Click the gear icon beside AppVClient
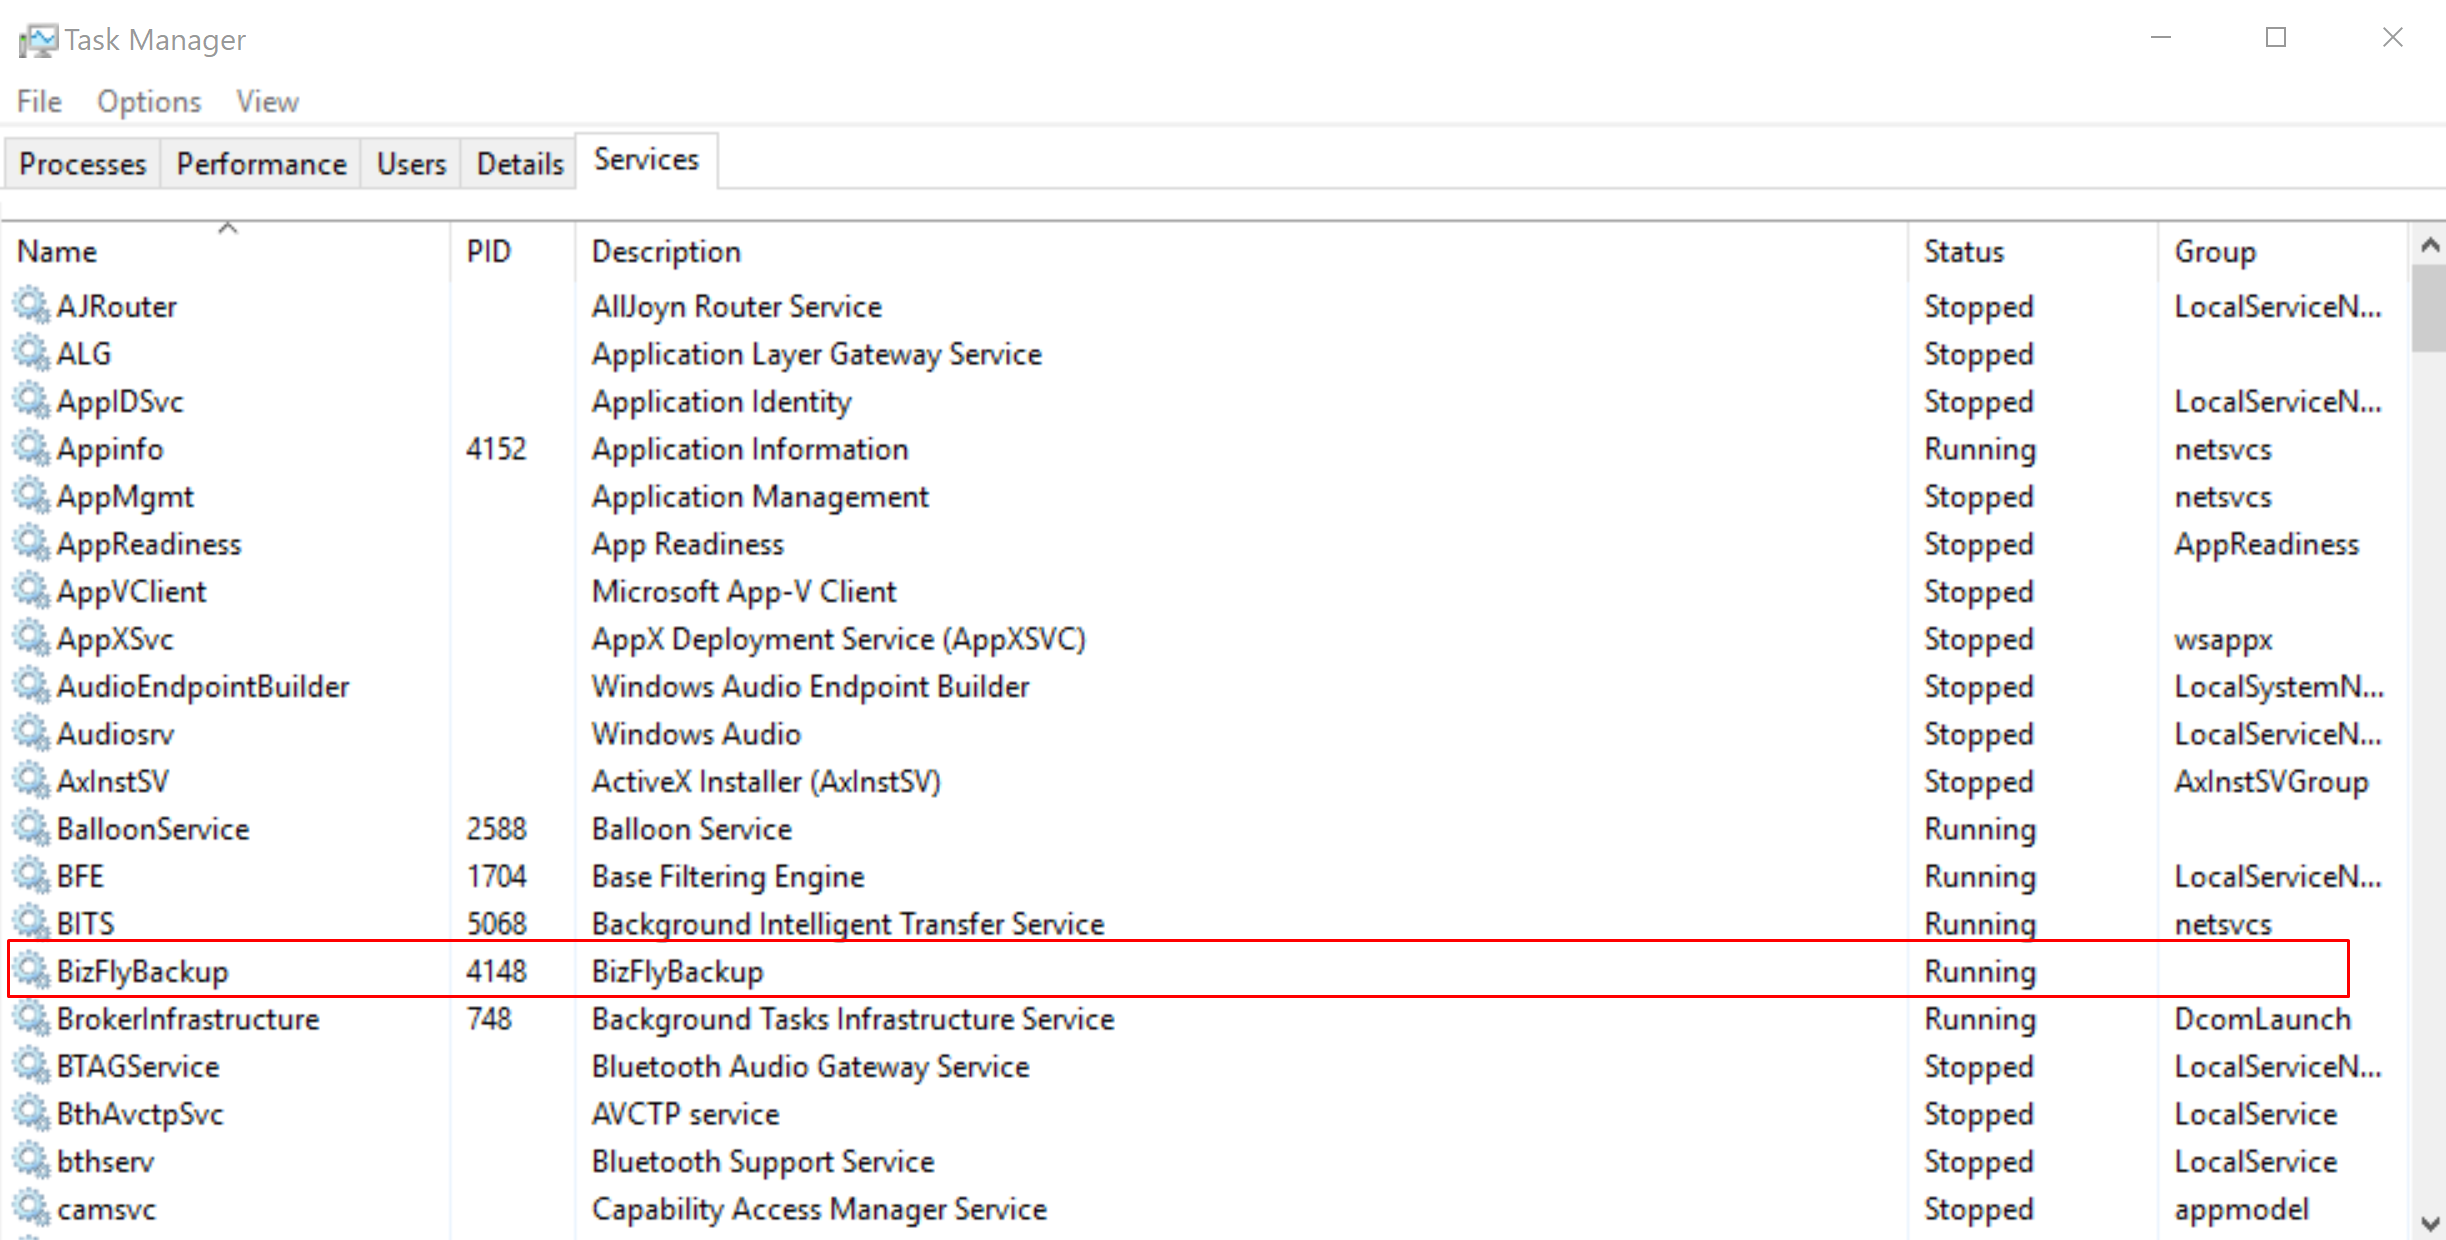Screen dimensions: 2446x1240 tap(31, 591)
